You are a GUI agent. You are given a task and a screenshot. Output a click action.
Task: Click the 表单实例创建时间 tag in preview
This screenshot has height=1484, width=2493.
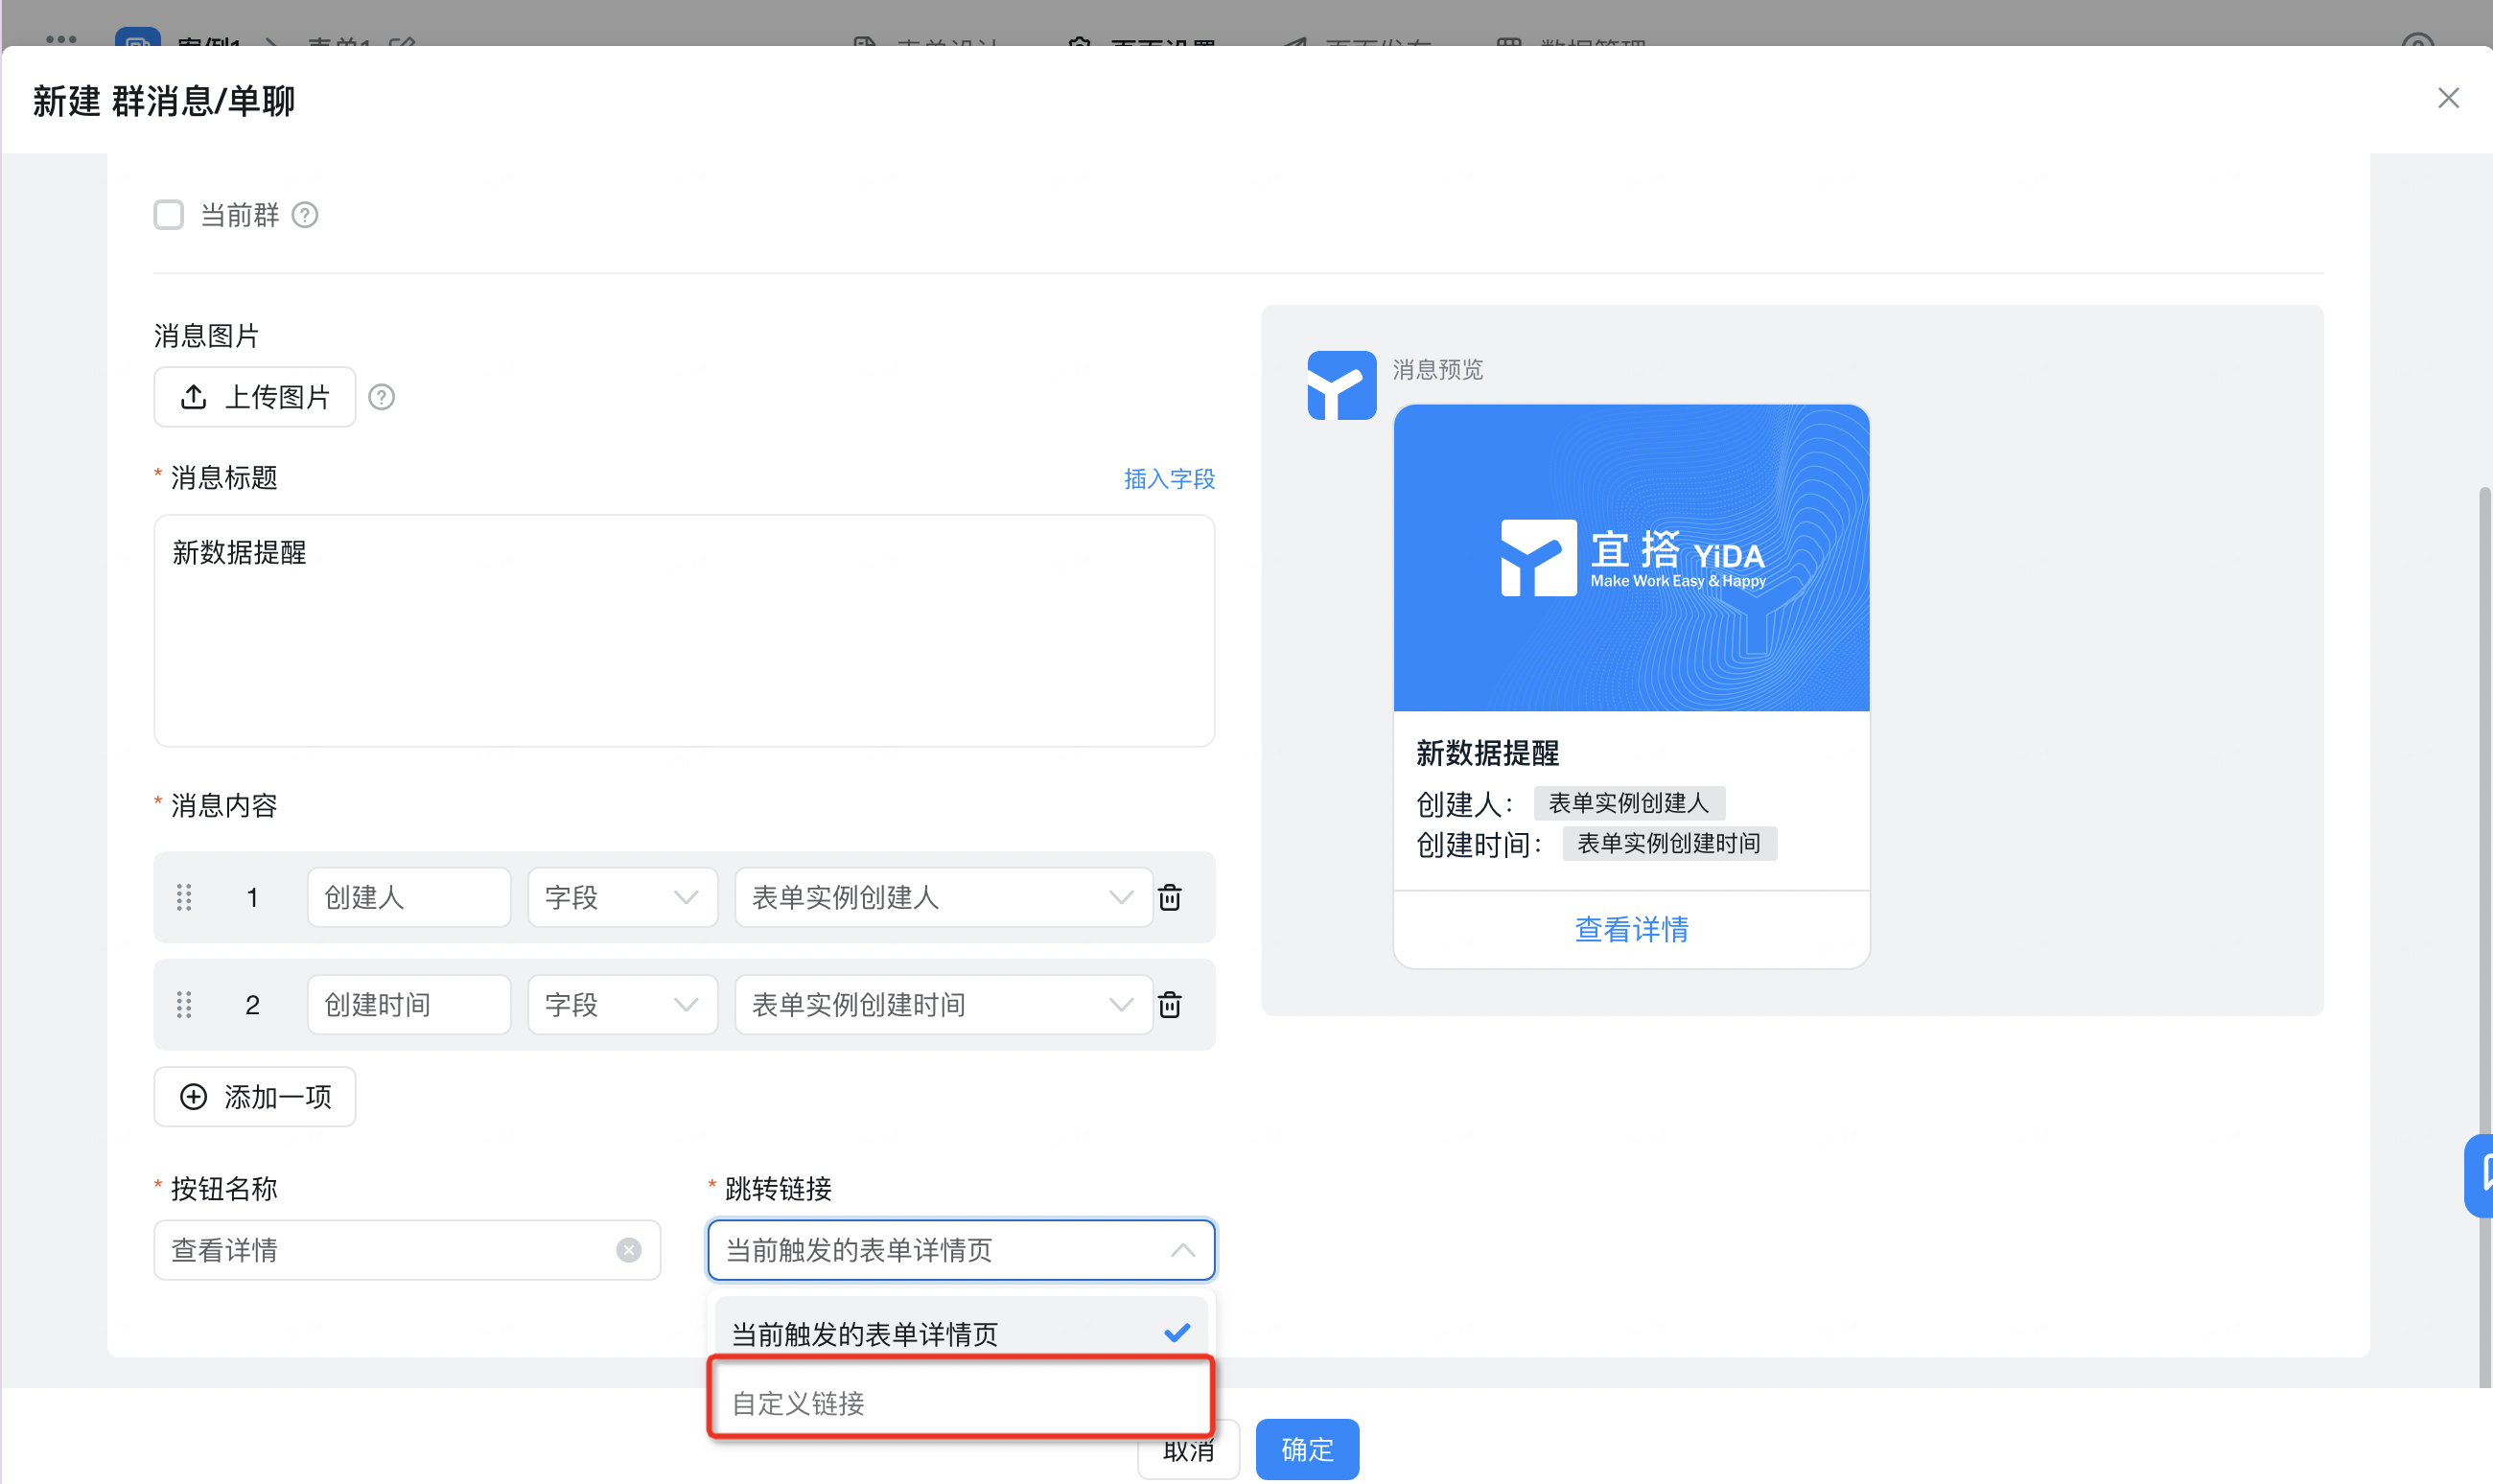1669,844
